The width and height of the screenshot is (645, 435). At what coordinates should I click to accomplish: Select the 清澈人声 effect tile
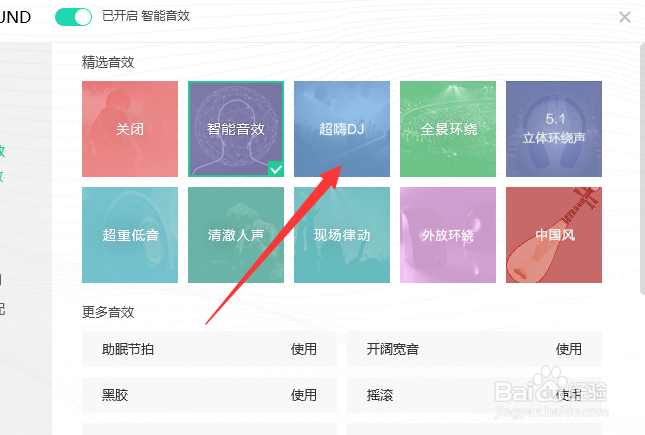[236, 235]
